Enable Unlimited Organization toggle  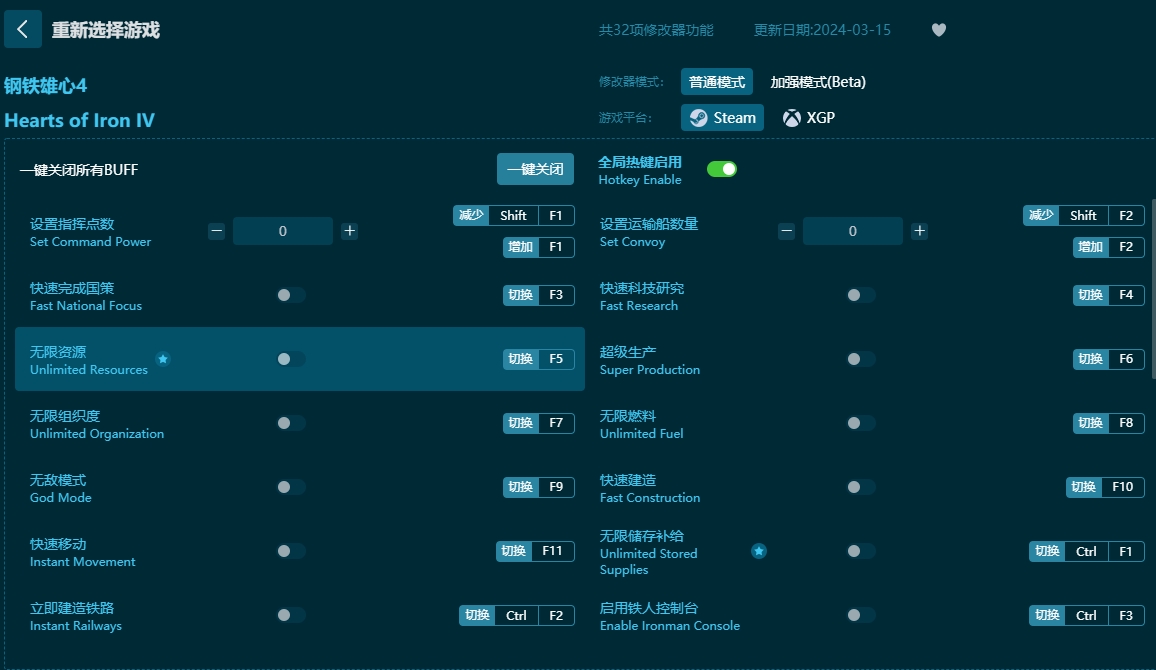coord(290,423)
